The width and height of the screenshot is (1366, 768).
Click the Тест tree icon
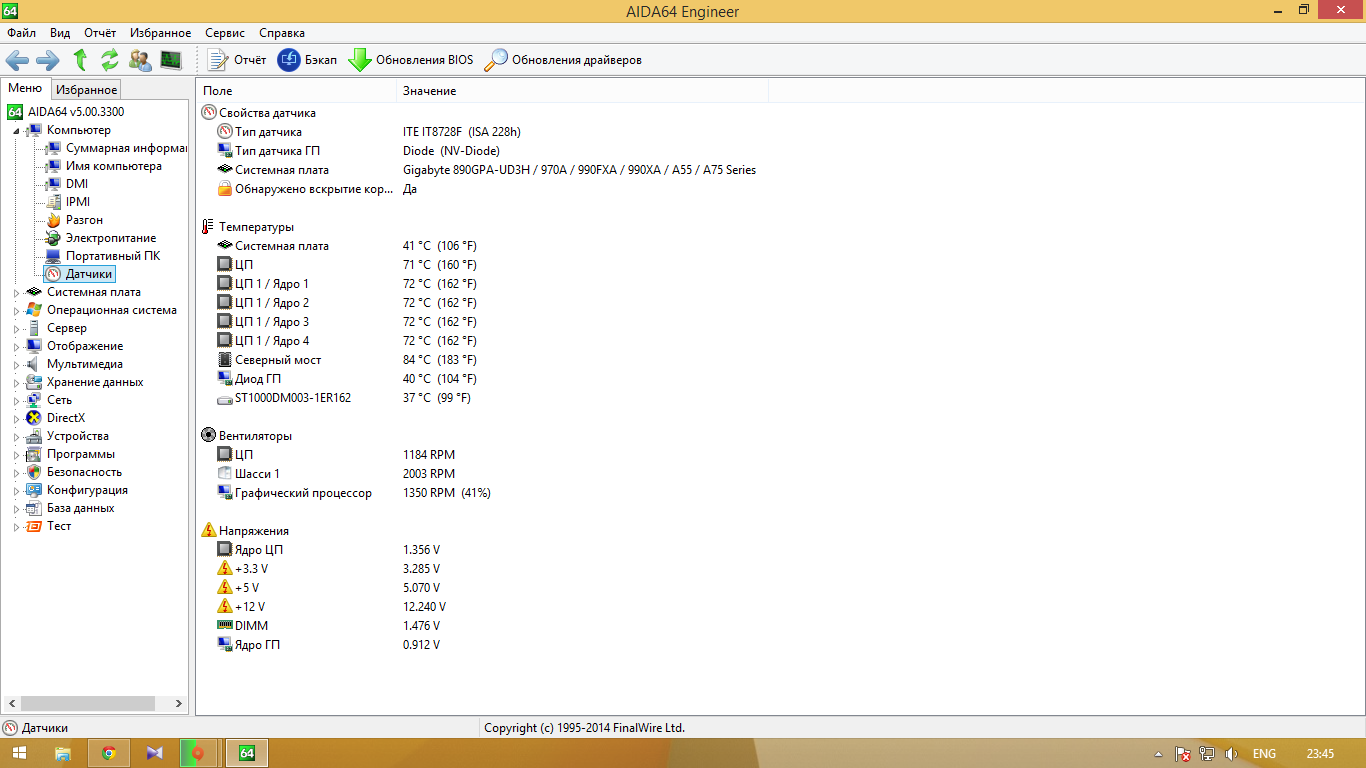click(x=34, y=526)
